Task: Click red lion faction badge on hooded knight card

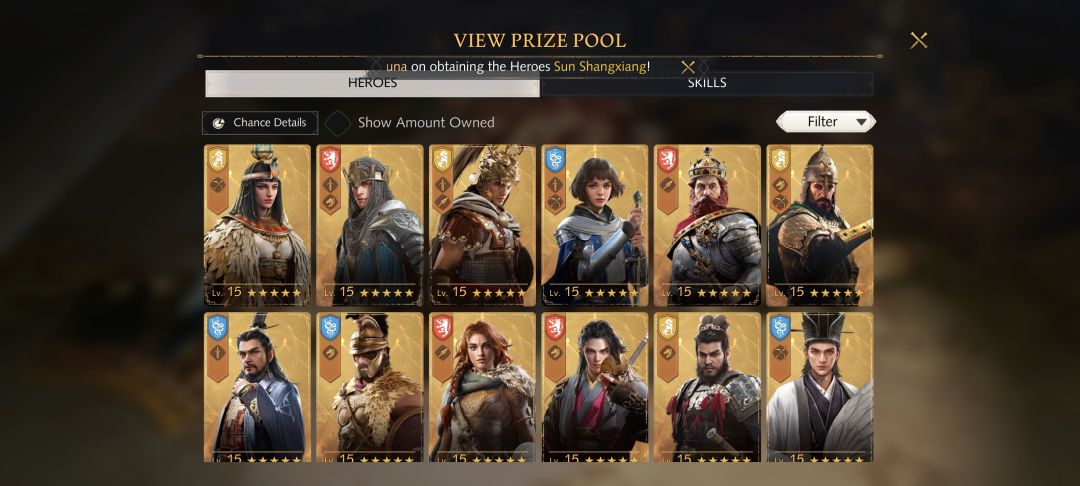Action: pos(330,160)
